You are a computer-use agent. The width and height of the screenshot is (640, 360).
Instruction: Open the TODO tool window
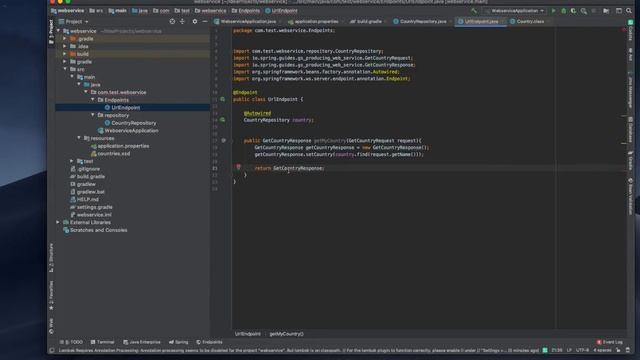[x=71, y=342]
